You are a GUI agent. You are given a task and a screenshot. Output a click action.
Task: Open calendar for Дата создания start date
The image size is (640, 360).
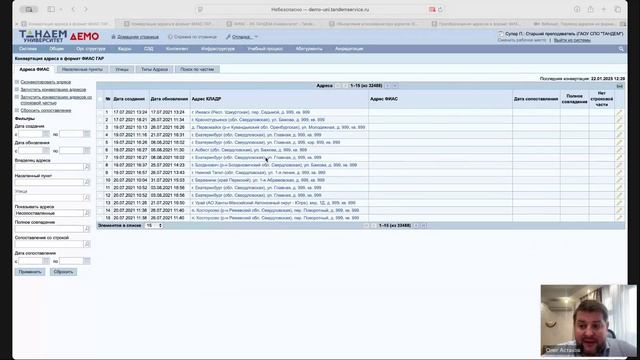(x=46, y=134)
